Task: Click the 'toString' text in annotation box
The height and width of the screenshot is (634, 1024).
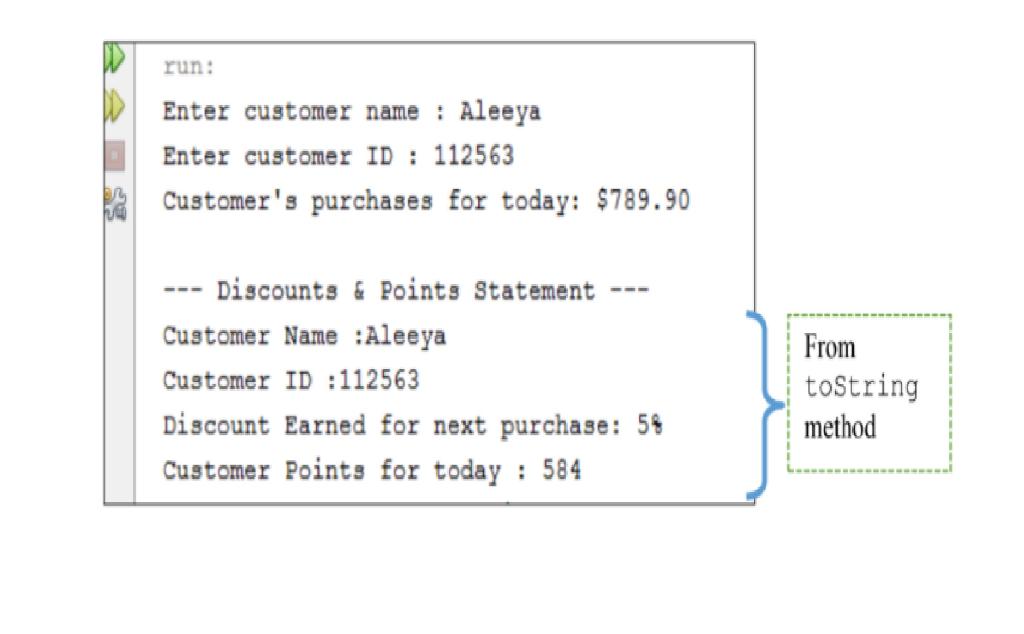Action: pos(860,388)
